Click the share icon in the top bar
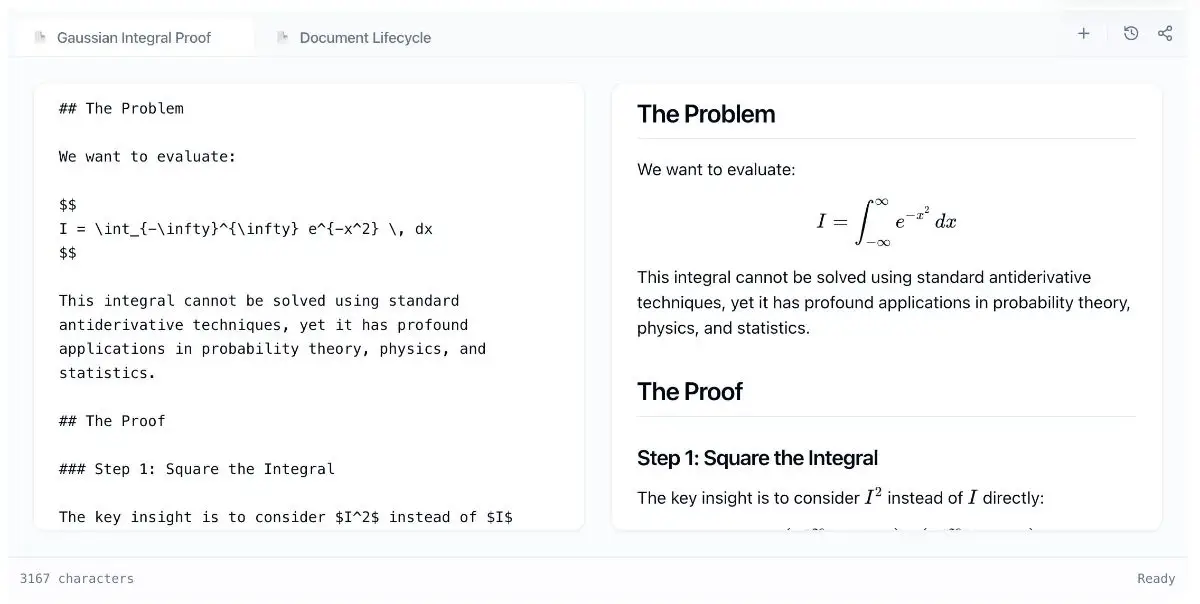 (x=1165, y=34)
